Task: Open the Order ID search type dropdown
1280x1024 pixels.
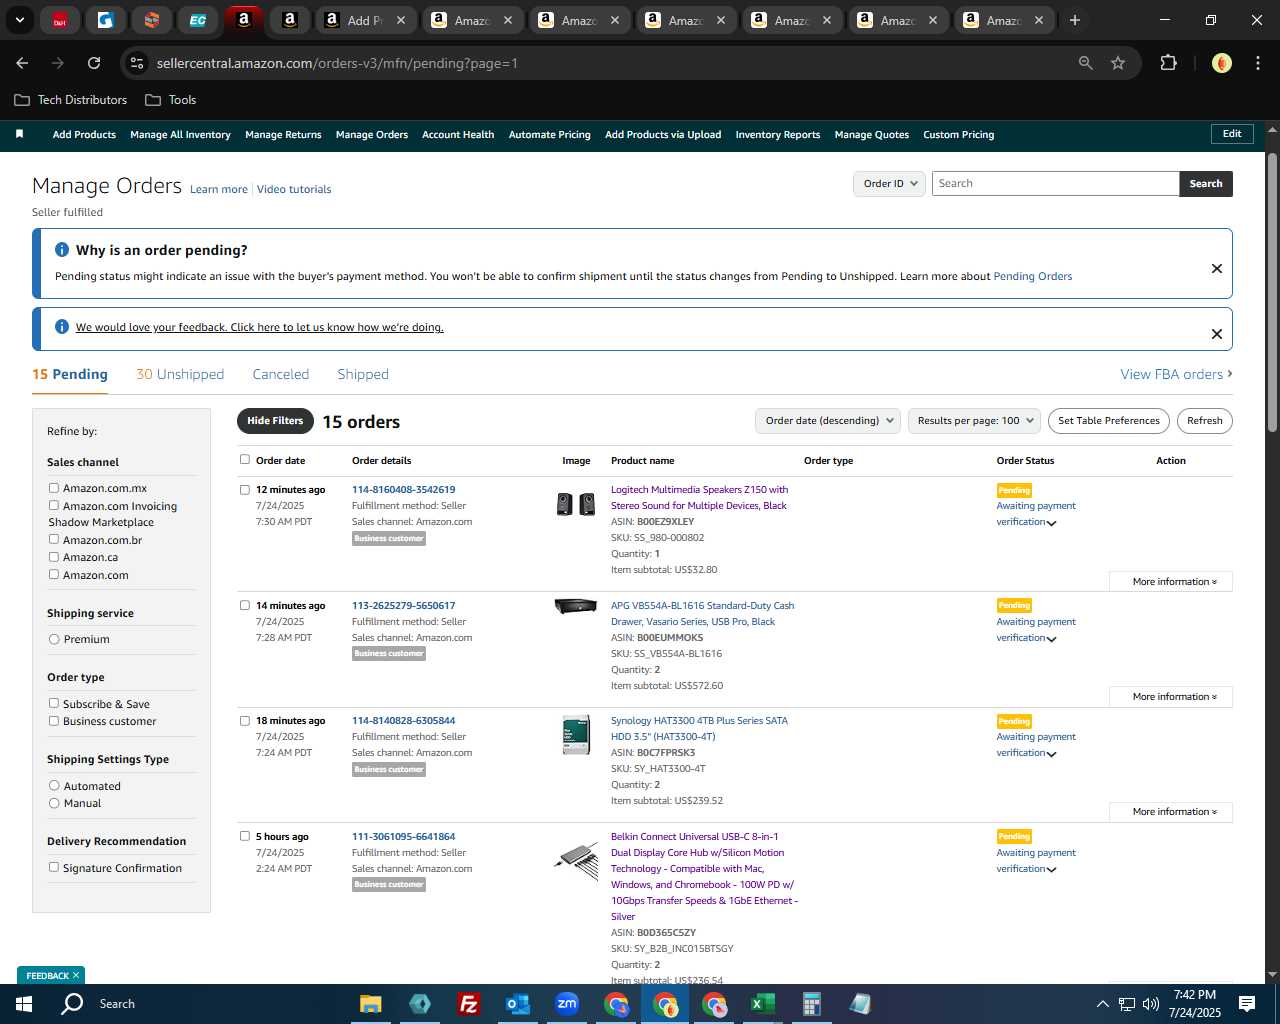Action: (890, 184)
